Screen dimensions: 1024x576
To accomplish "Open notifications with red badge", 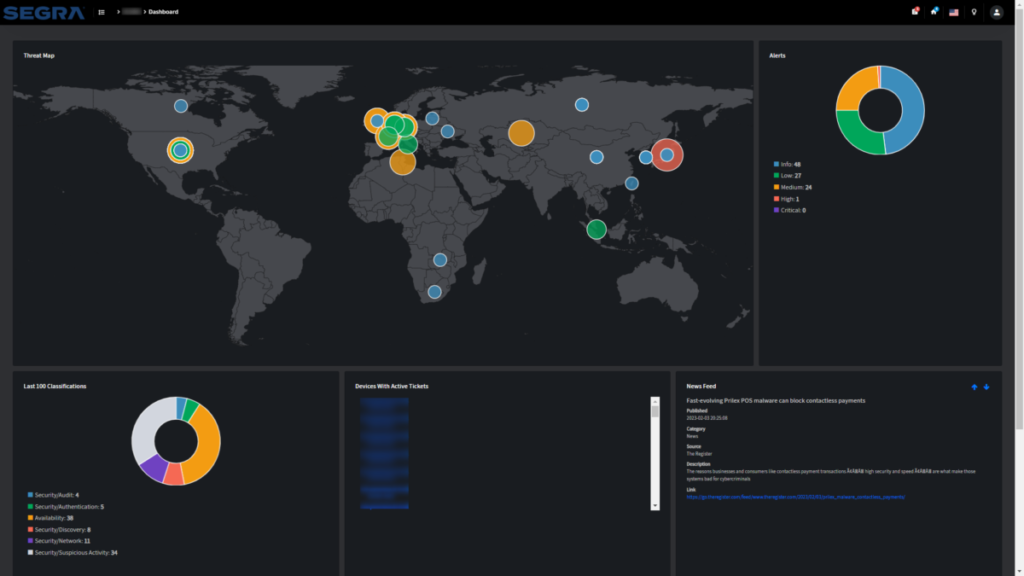I will [915, 11].
